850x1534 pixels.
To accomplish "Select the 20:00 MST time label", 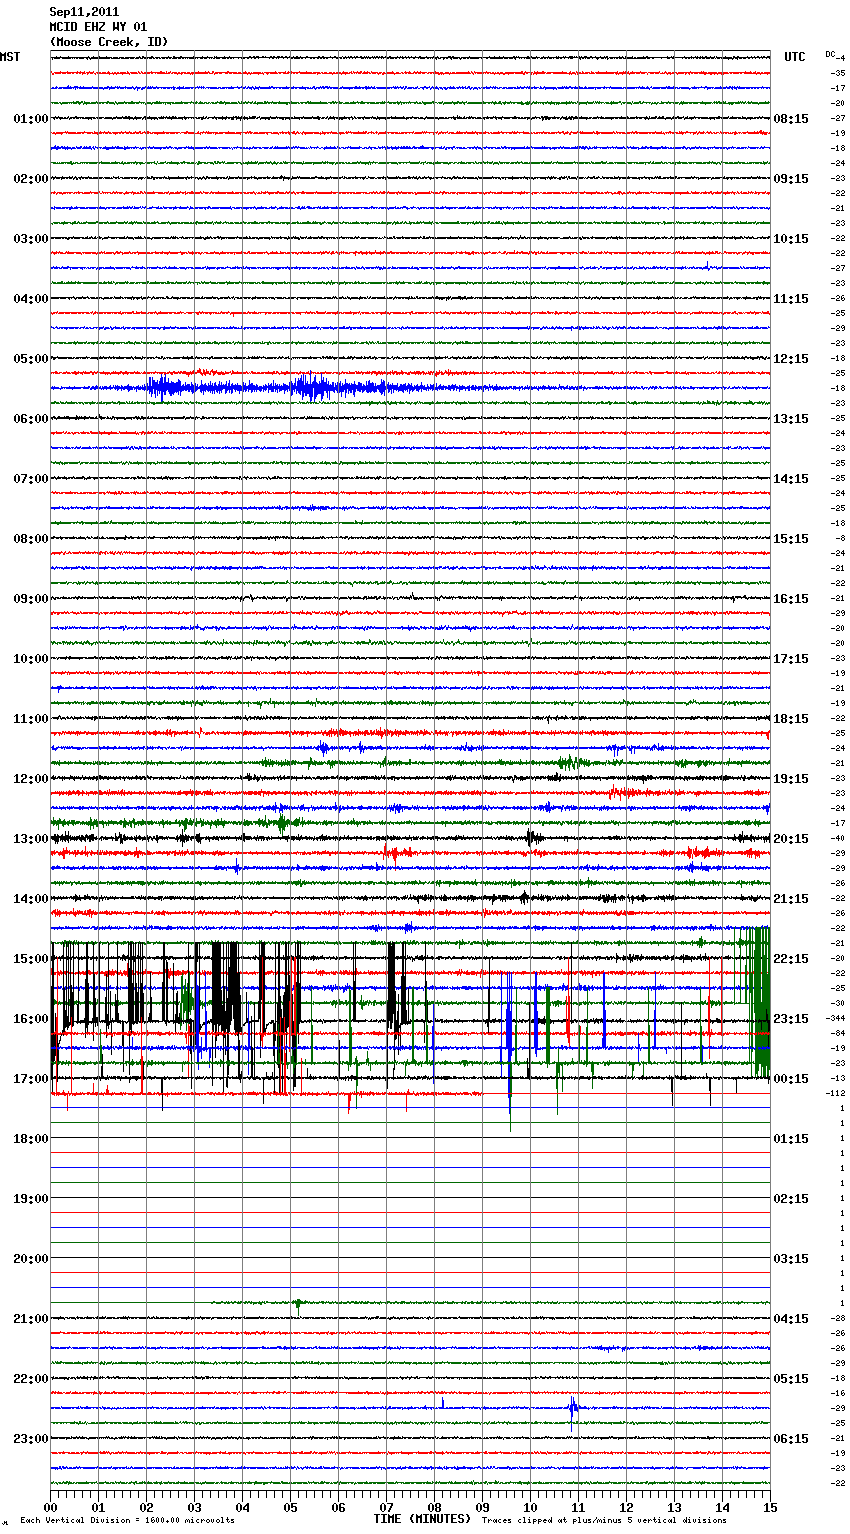I will 31,1259.
